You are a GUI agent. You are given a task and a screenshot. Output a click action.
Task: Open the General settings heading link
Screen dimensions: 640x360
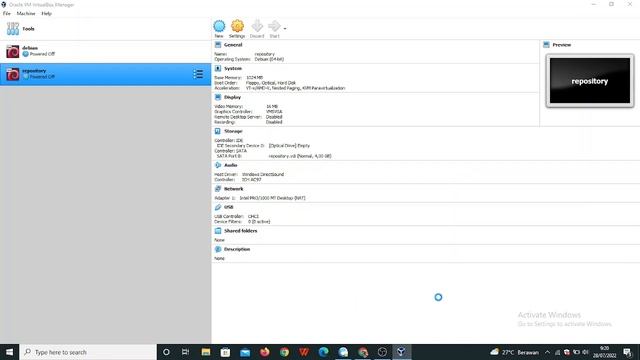pyautogui.click(x=233, y=45)
